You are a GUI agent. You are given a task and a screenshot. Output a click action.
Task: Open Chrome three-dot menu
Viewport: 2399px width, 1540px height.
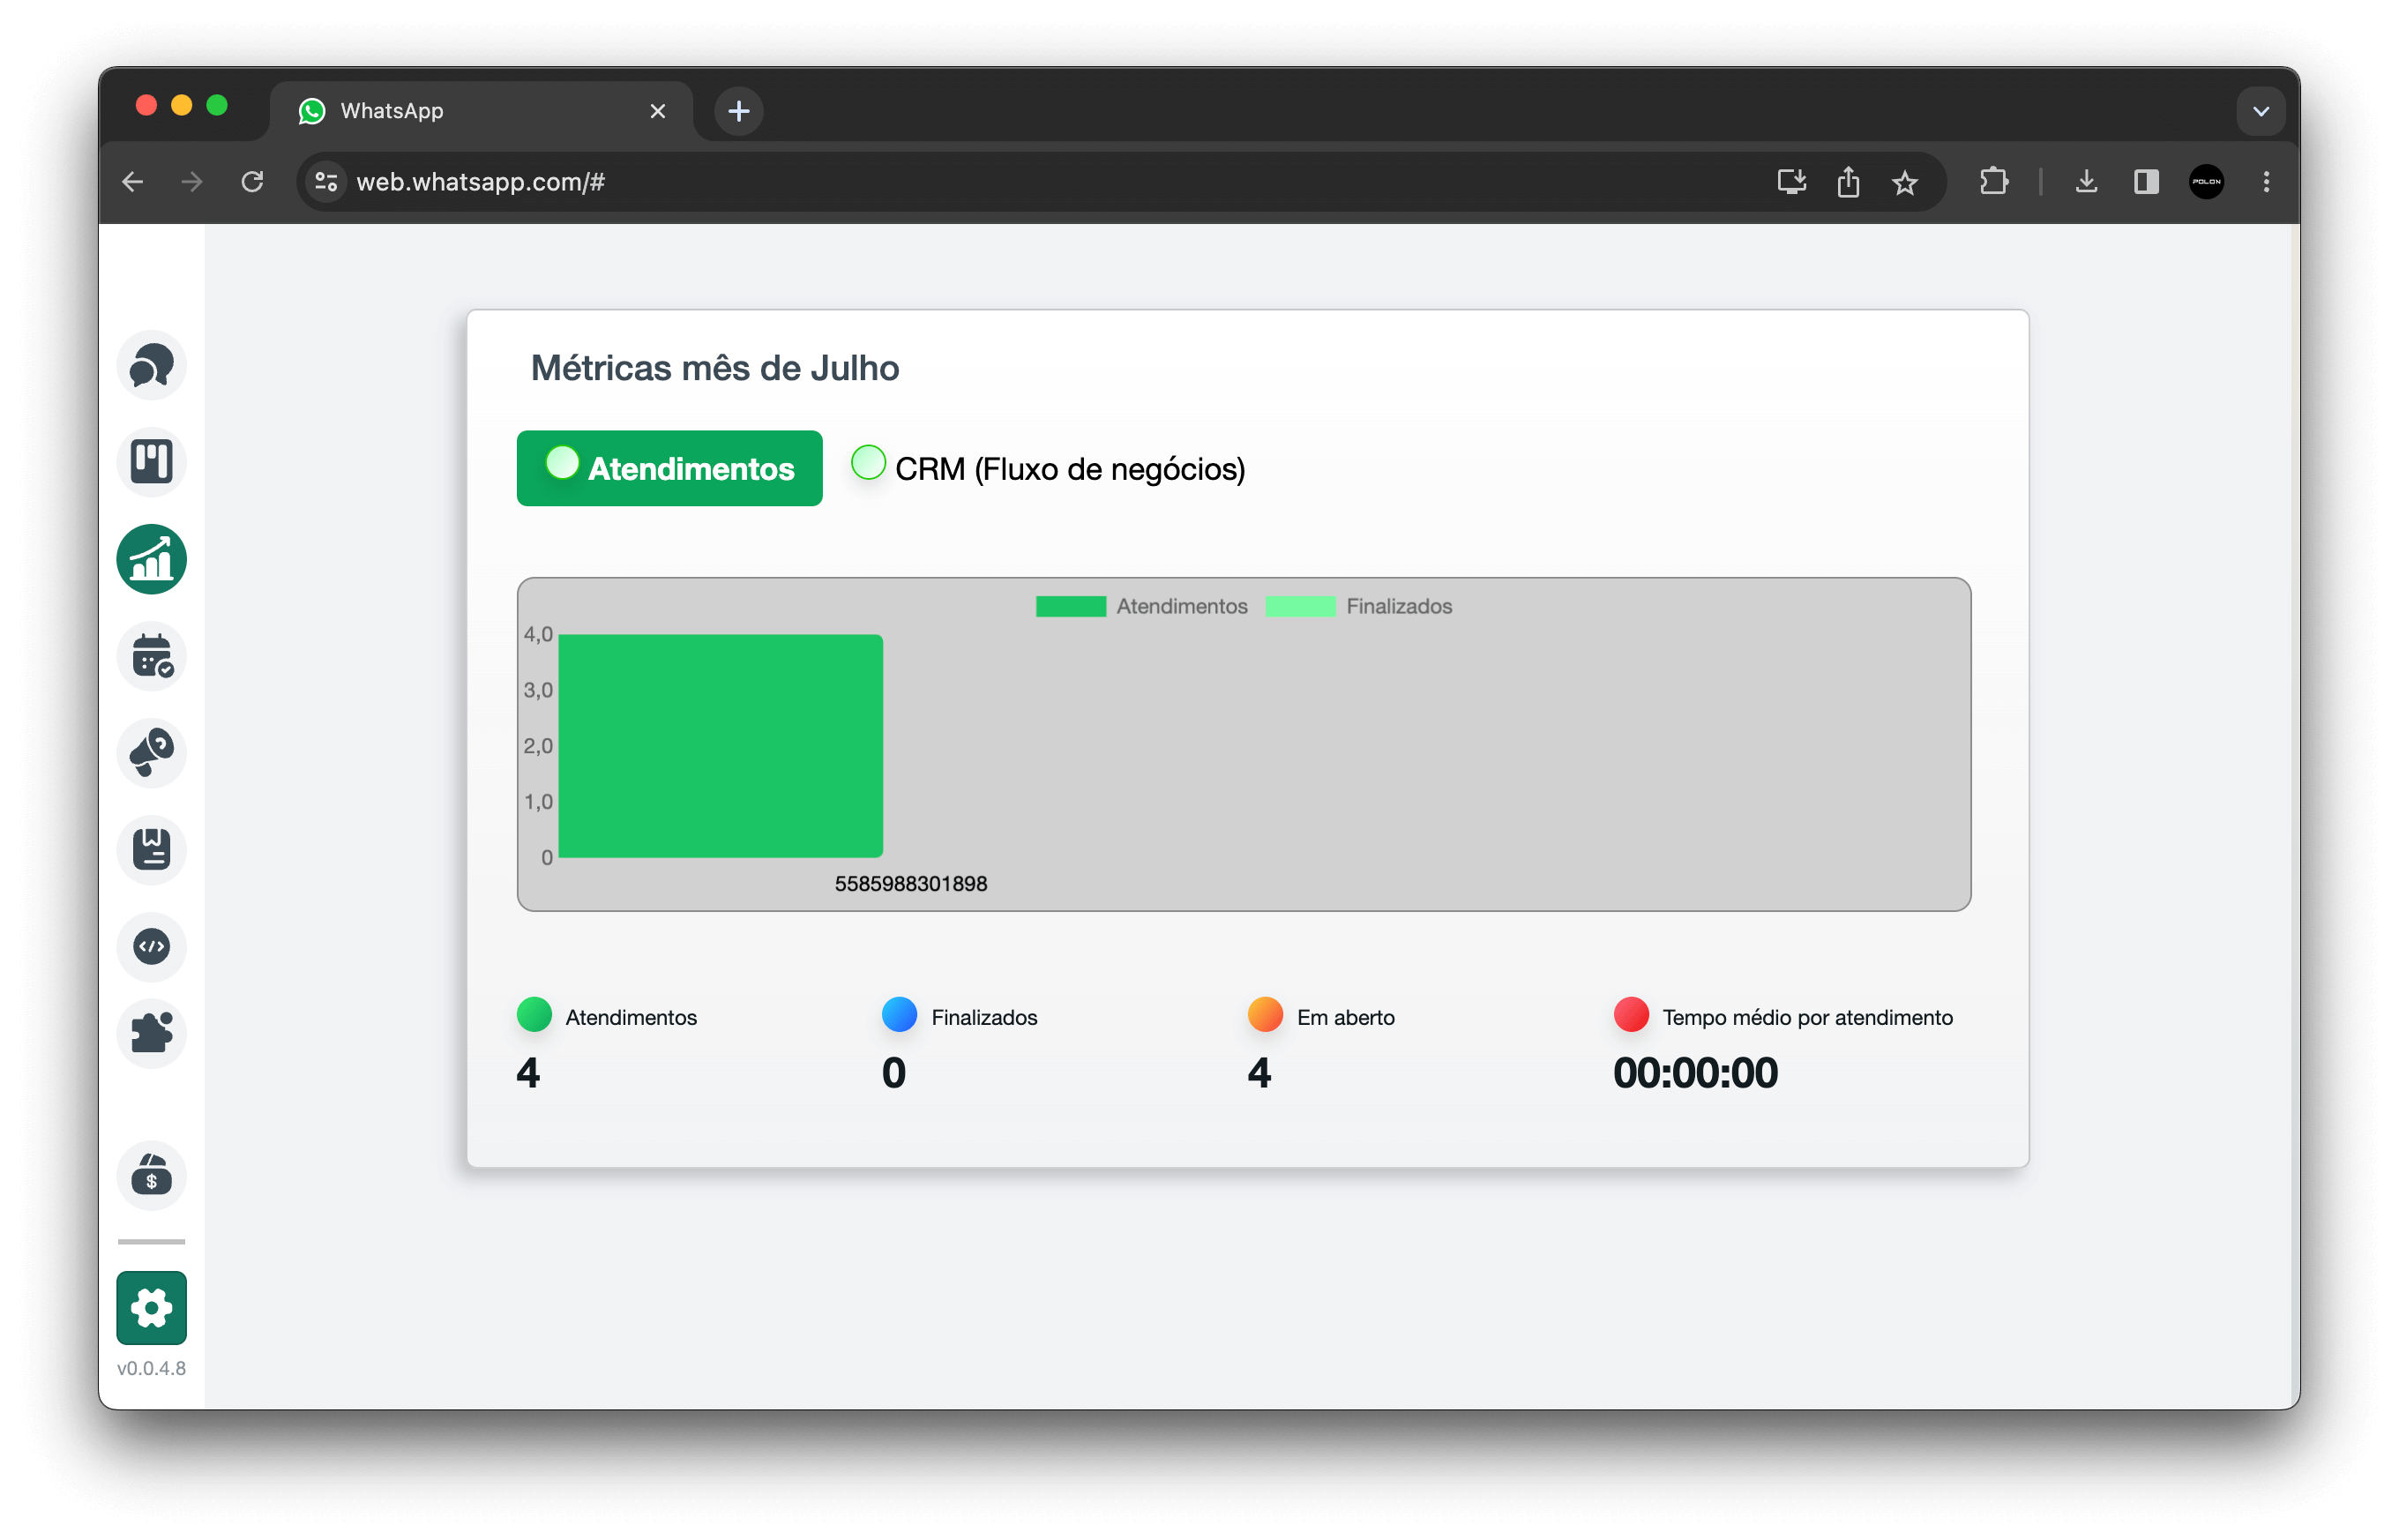[2266, 182]
